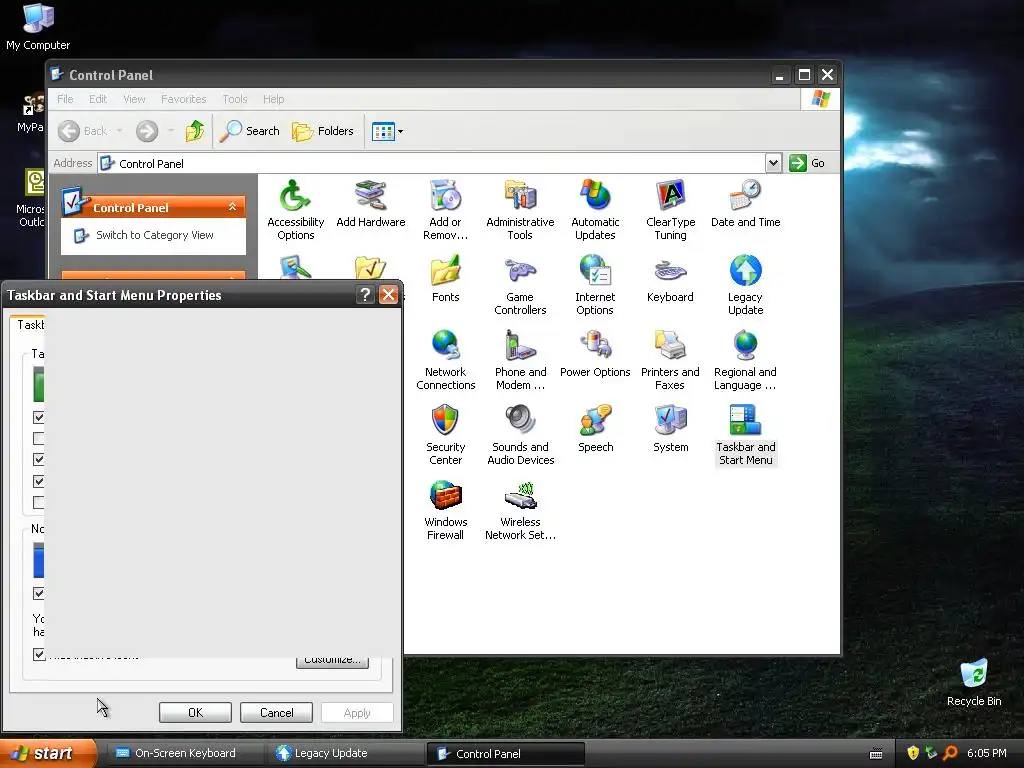This screenshot has height=768, width=1024.
Task: Click the keyboard tray icon near clock
Action: click(876, 754)
